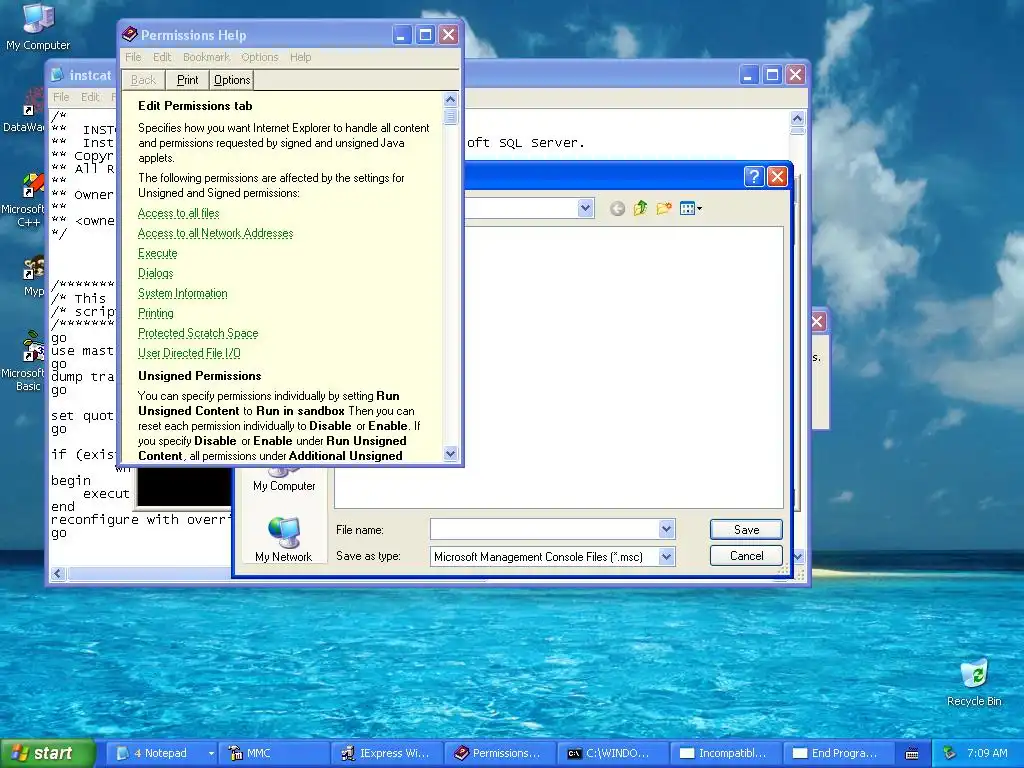Viewport: 1024px width, 768px height.
Task: Follow the User Directed File I/O link
Action: (x=189, y=353)
